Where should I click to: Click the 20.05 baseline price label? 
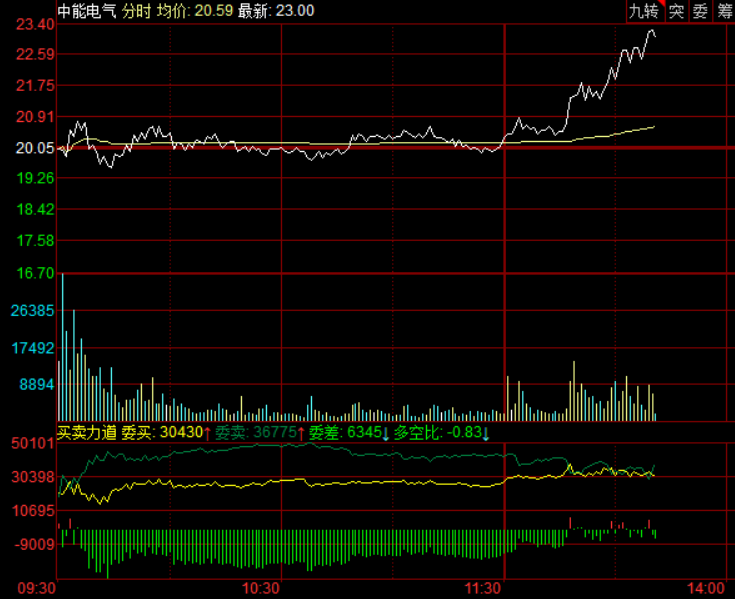pos(35,148)
